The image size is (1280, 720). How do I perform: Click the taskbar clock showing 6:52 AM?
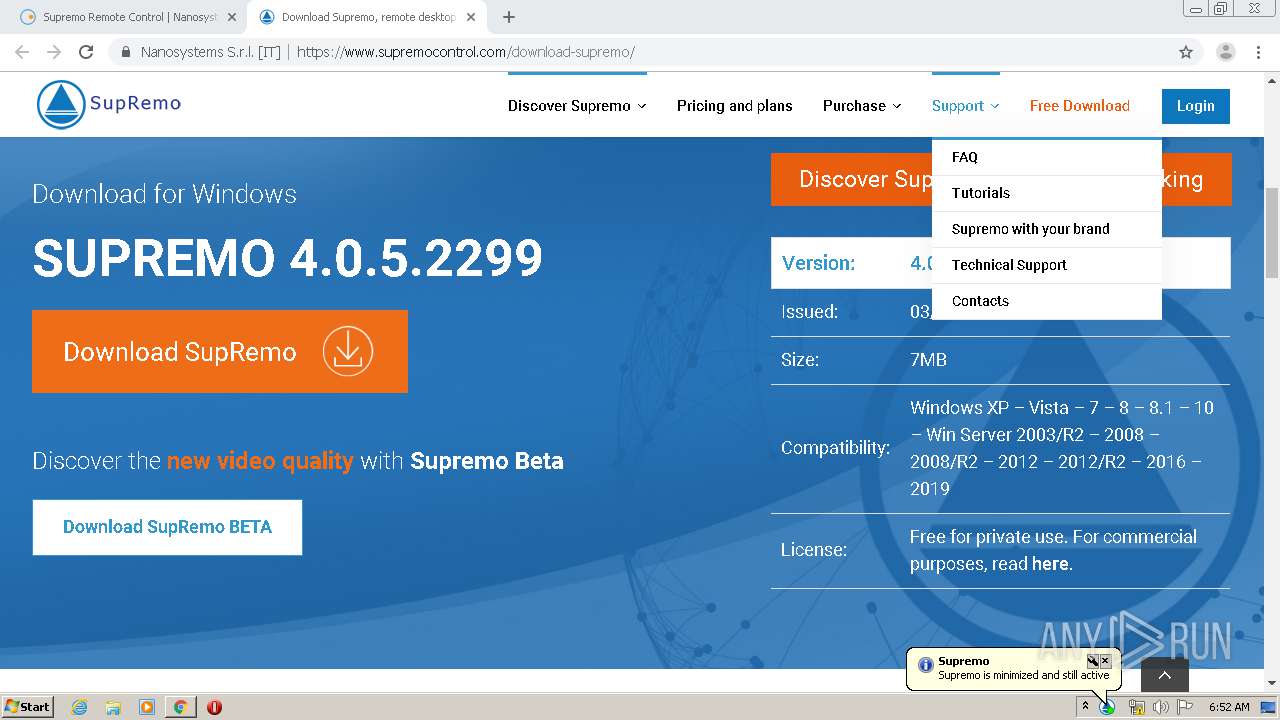(1229, 707)
